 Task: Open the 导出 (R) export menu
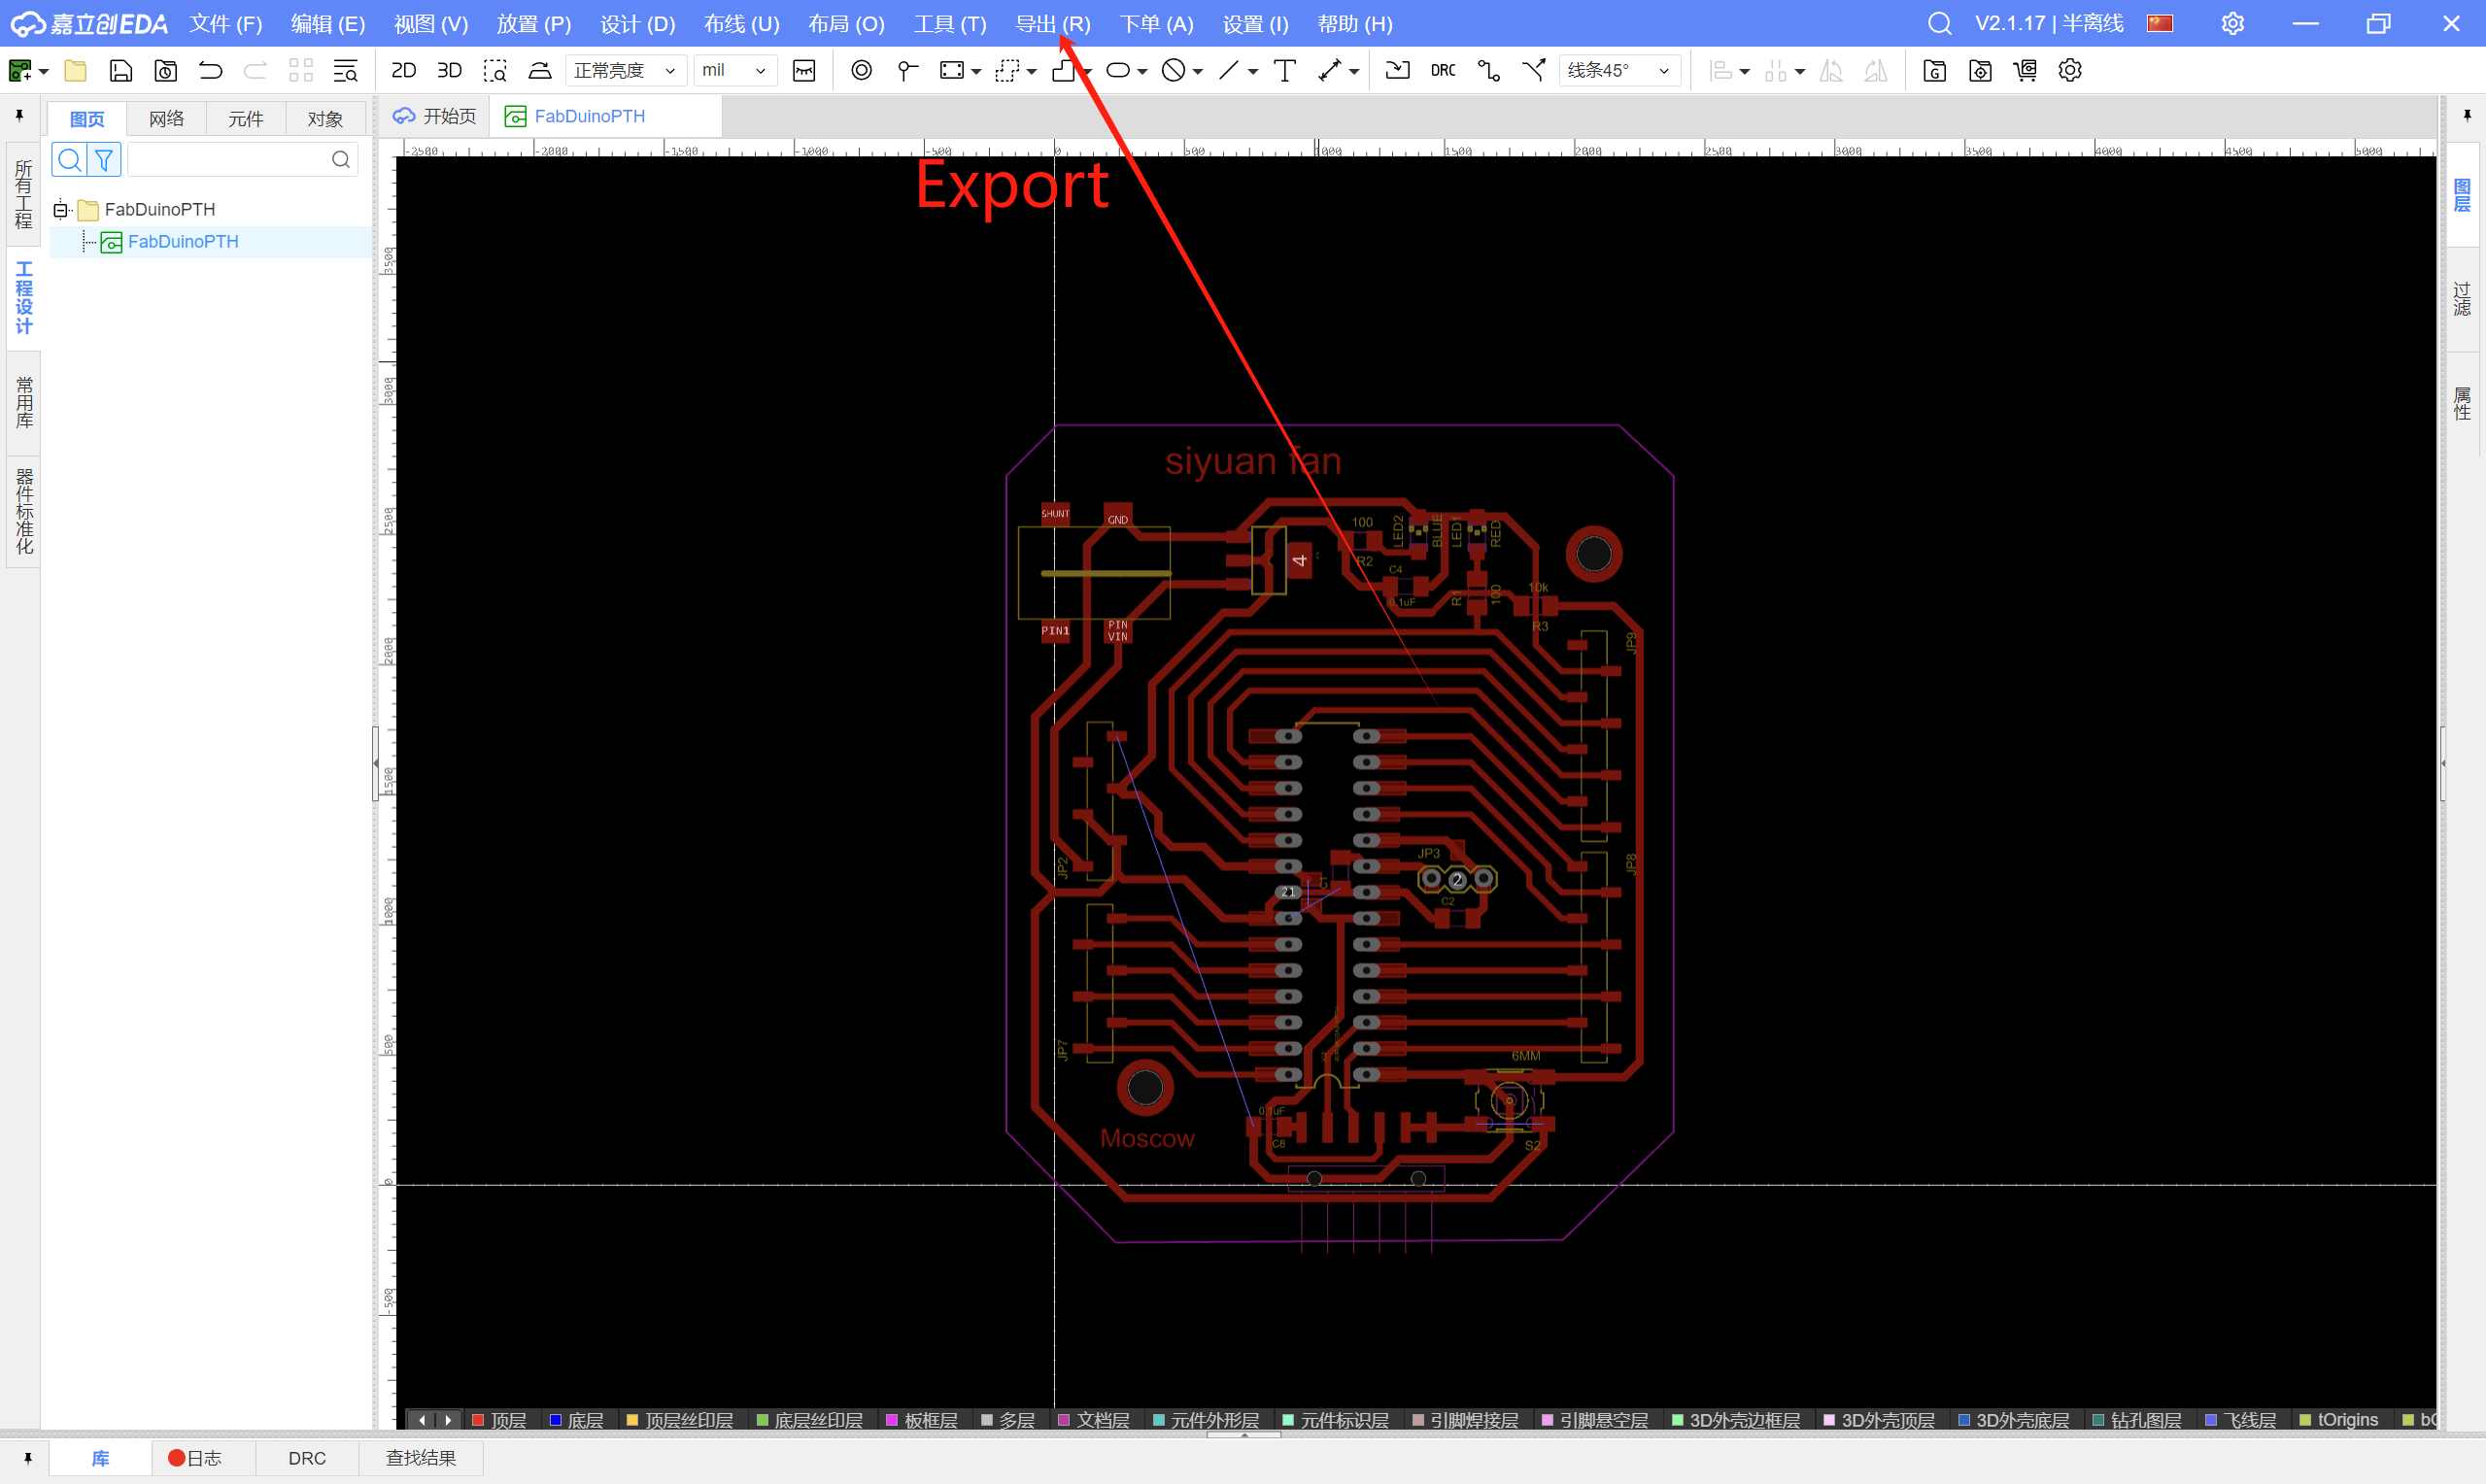[x=1053, y=23]
